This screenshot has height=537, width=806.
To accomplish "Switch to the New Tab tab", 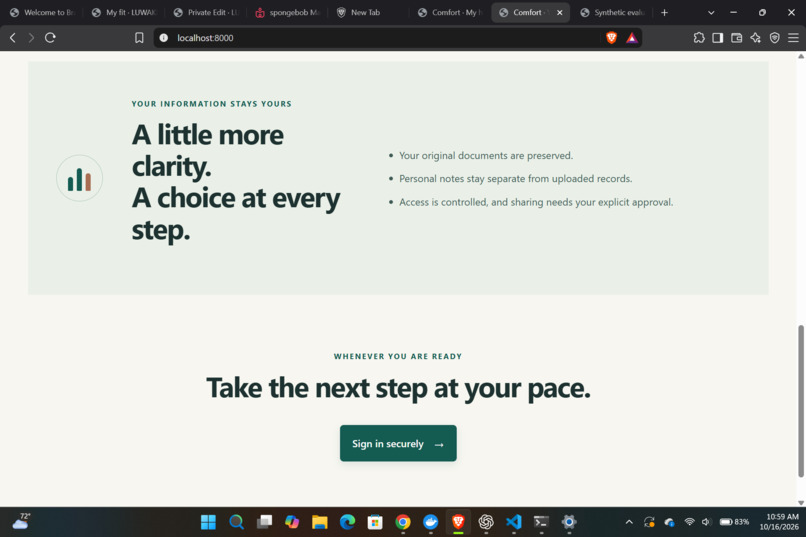I will pos(370,12).
